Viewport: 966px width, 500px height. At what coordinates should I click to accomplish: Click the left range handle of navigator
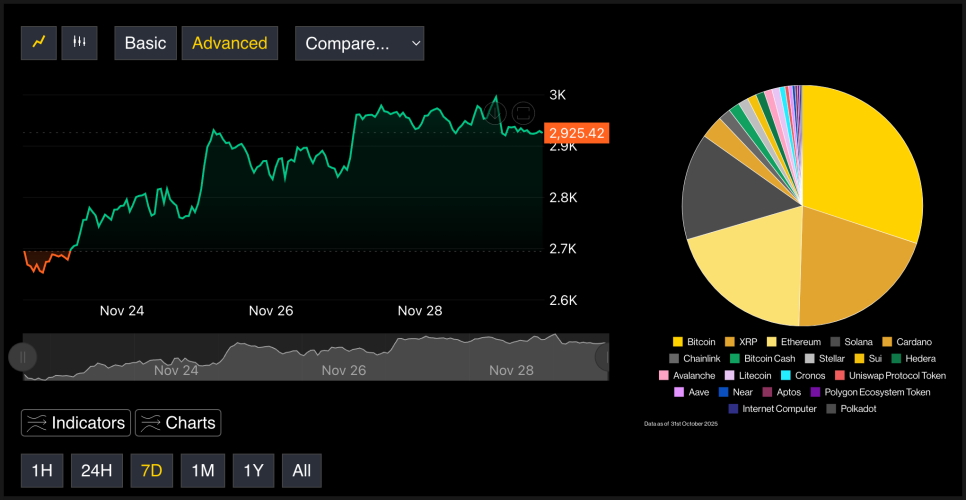click(x=23, y=357)
